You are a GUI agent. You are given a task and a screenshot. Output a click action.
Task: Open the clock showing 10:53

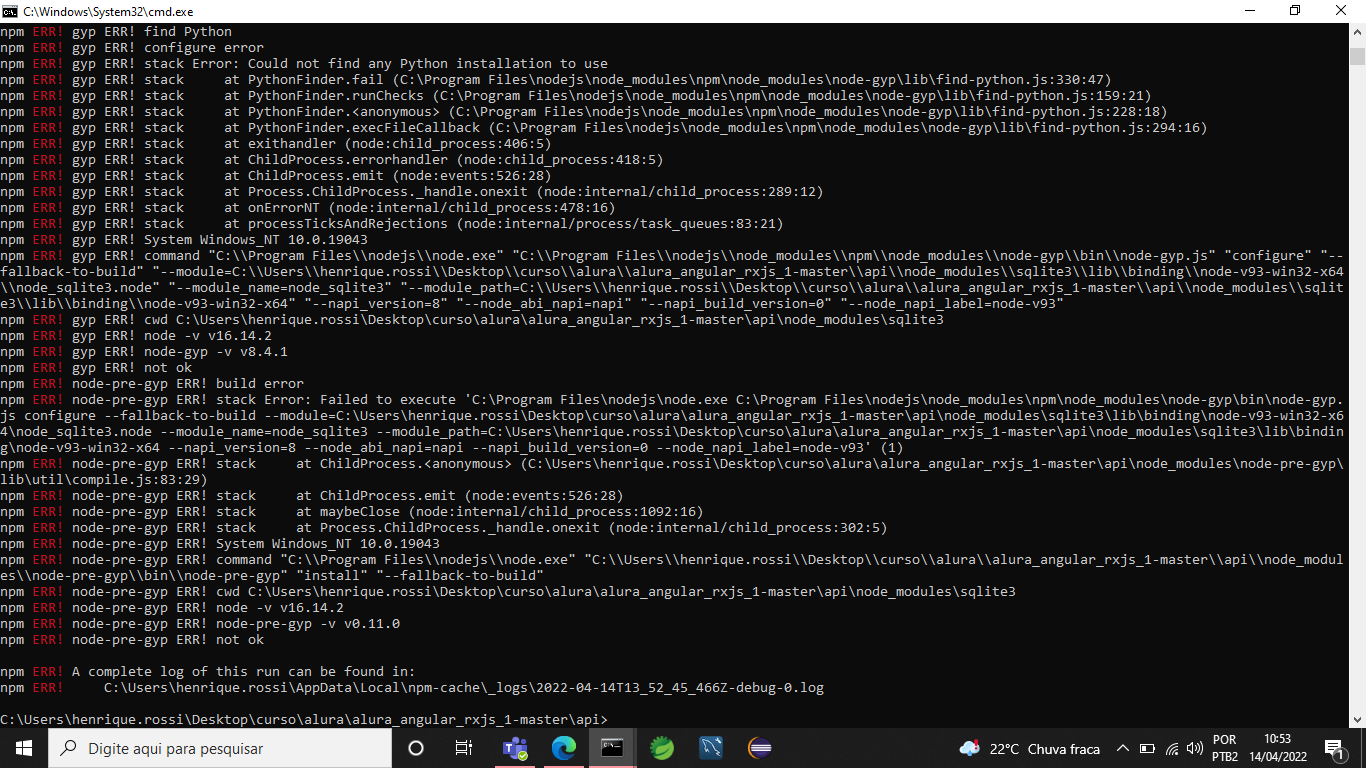(1277, 748)
